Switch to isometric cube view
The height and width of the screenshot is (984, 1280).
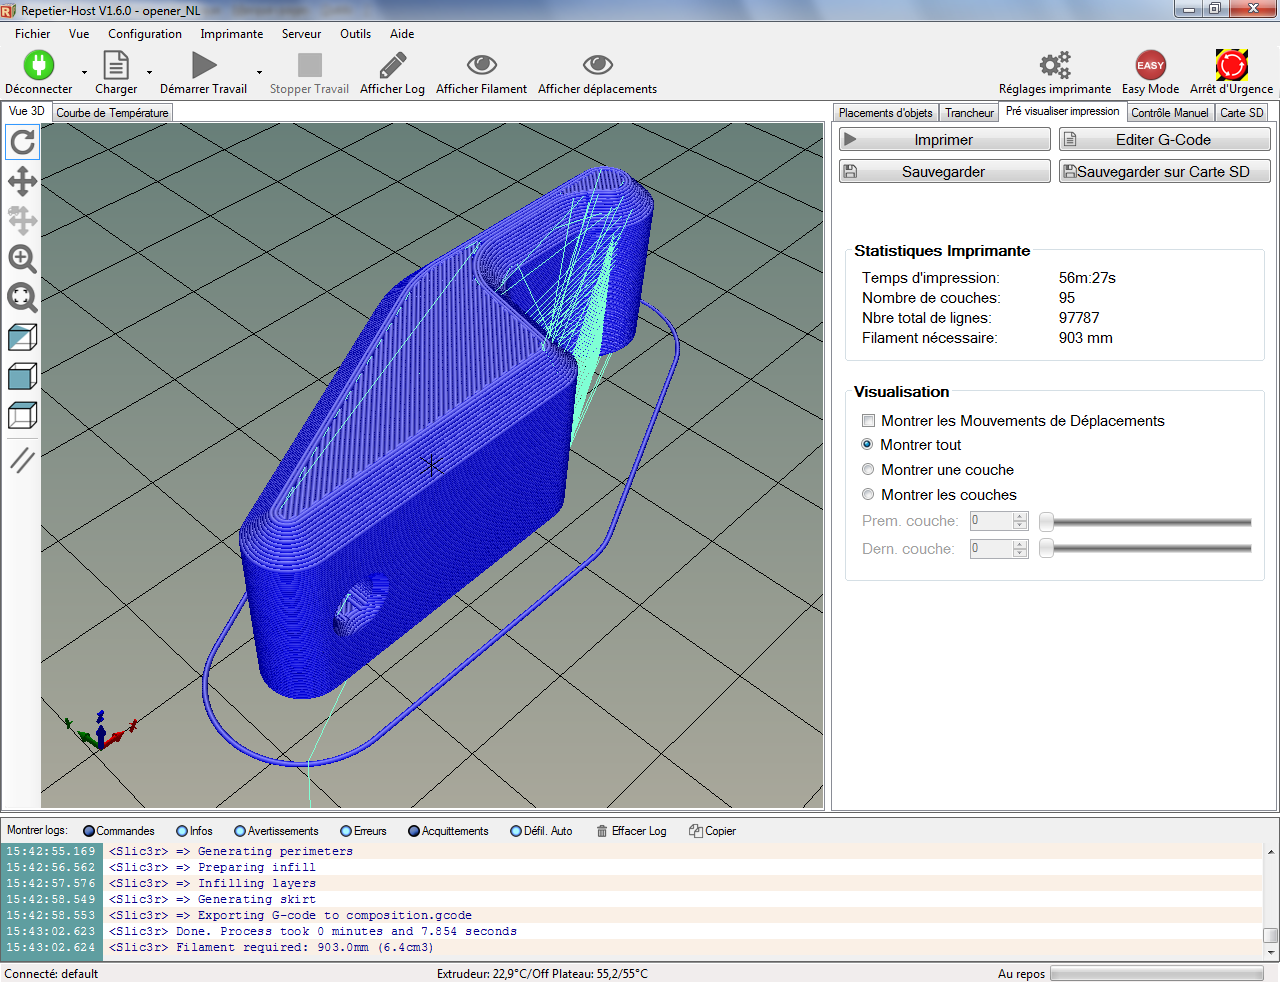(x=22, y=337)
